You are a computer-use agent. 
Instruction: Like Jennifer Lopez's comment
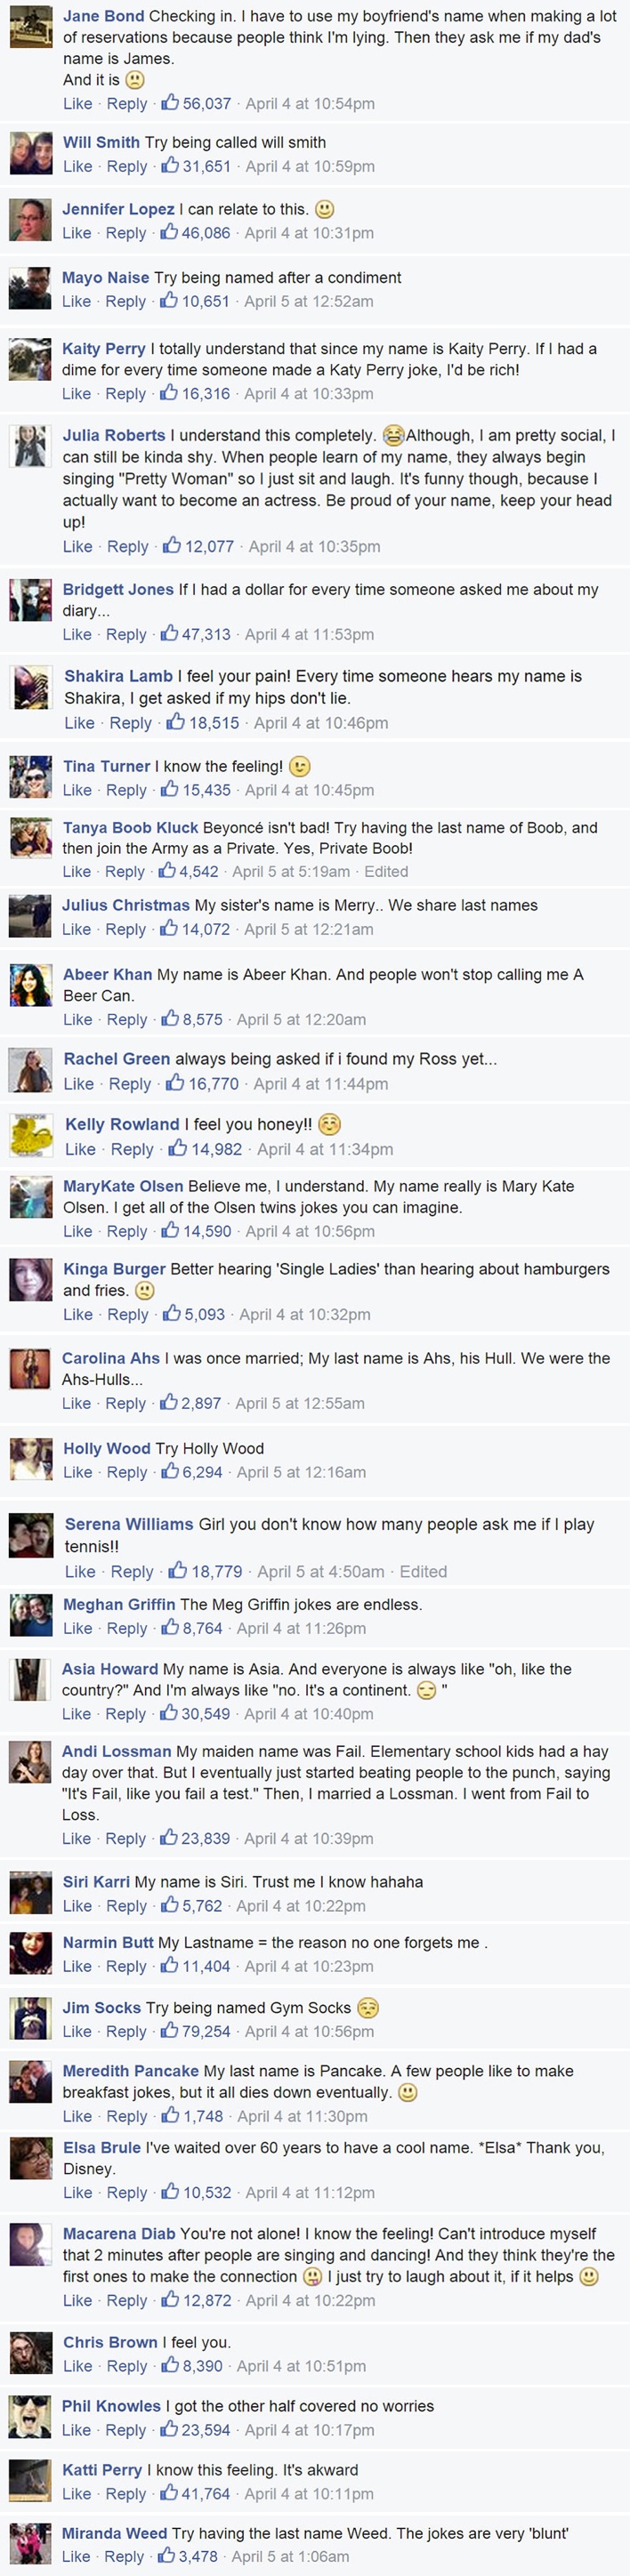(x=77, y=233)
